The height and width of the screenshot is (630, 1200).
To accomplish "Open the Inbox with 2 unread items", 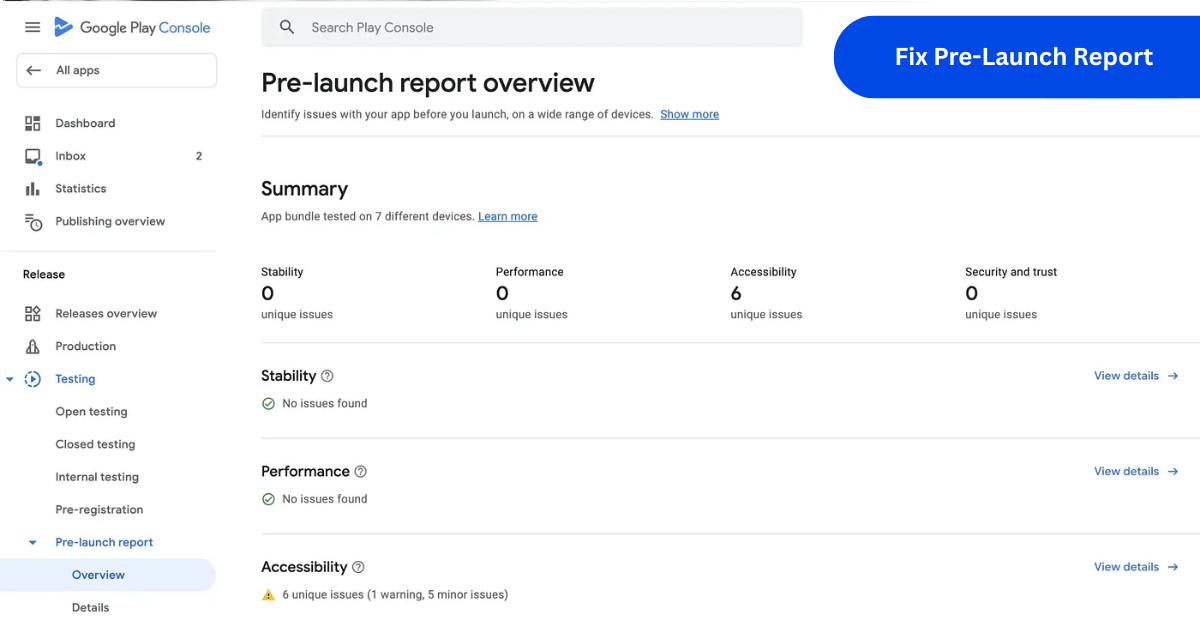I will (x=70, y=155).
